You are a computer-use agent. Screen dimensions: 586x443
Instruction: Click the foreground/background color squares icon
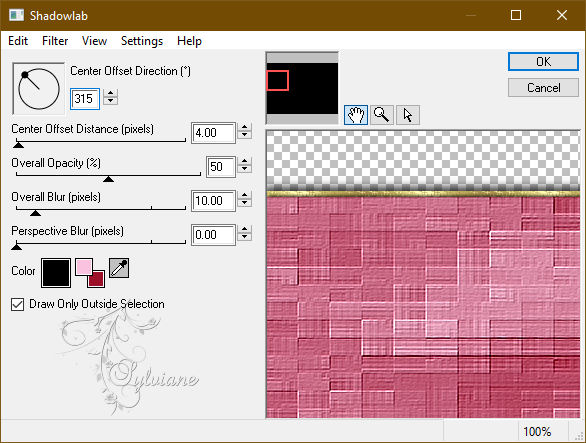pos(90,273)
